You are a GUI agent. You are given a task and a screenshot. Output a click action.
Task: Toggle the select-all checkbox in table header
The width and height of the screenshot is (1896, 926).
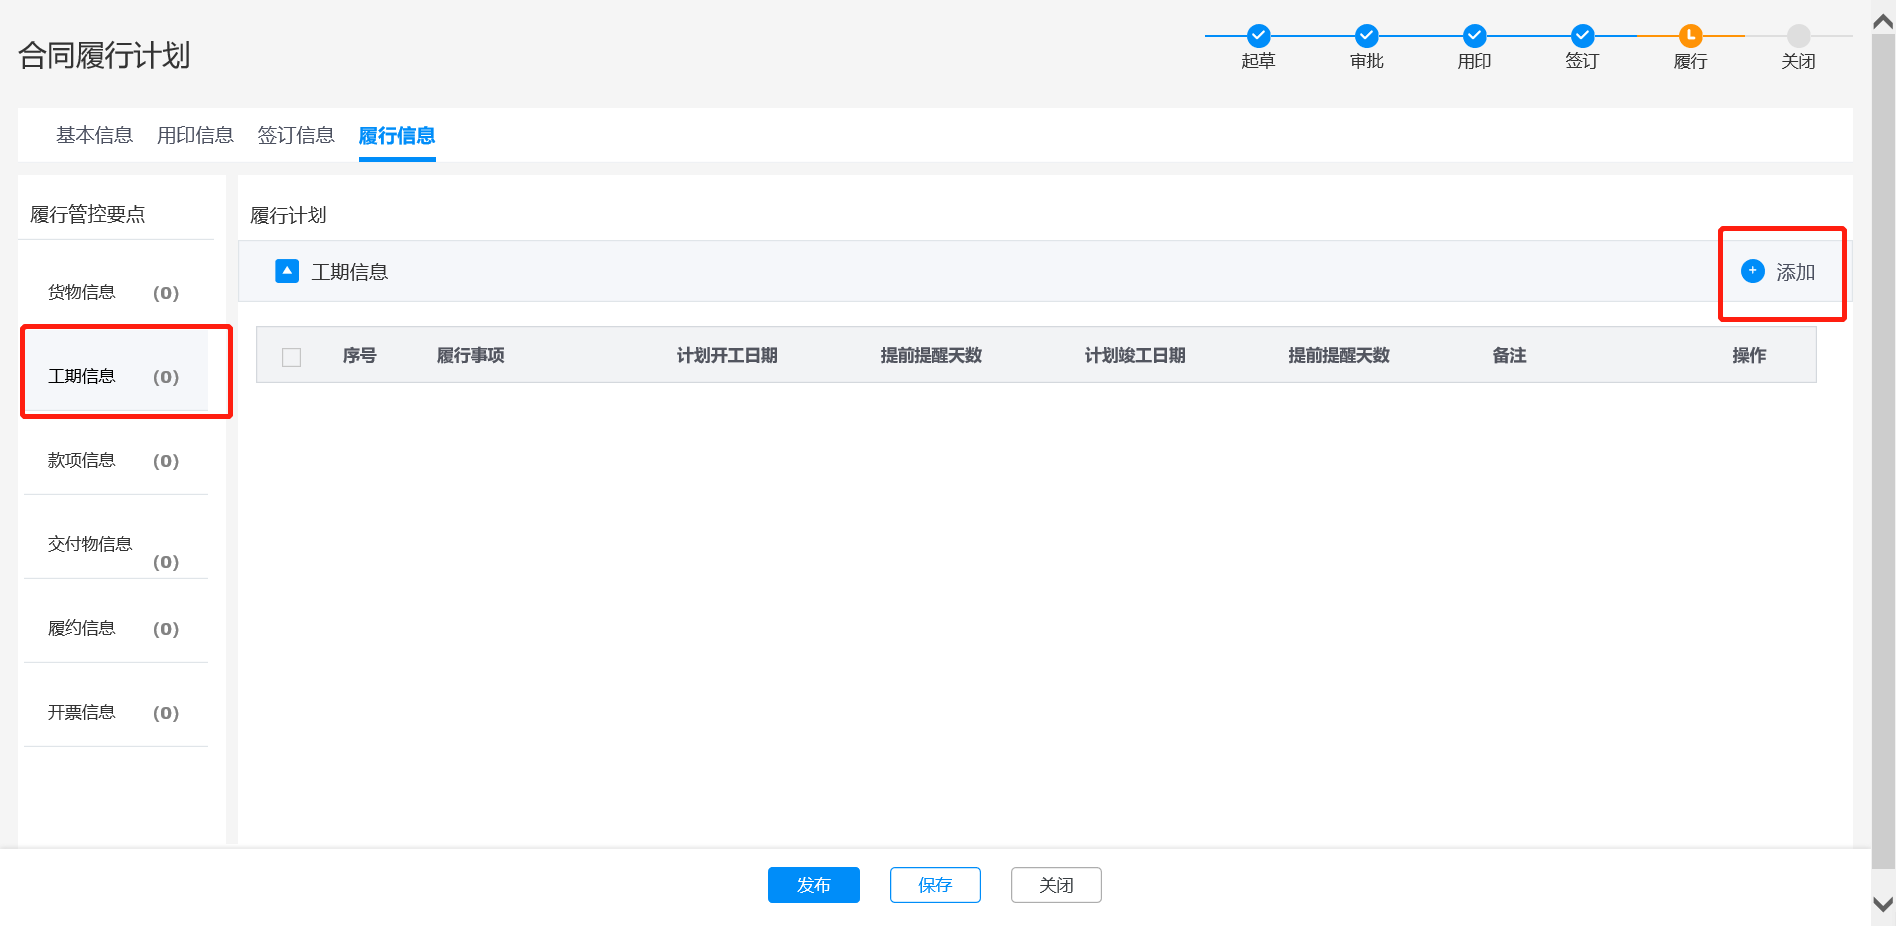292,357
